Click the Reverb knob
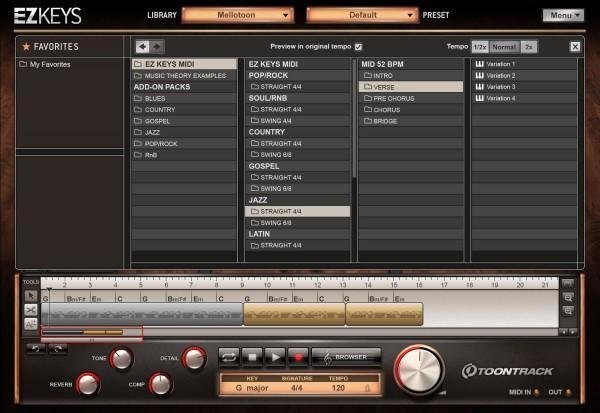This screenshot has height=413, width=600. pos(88,384)
